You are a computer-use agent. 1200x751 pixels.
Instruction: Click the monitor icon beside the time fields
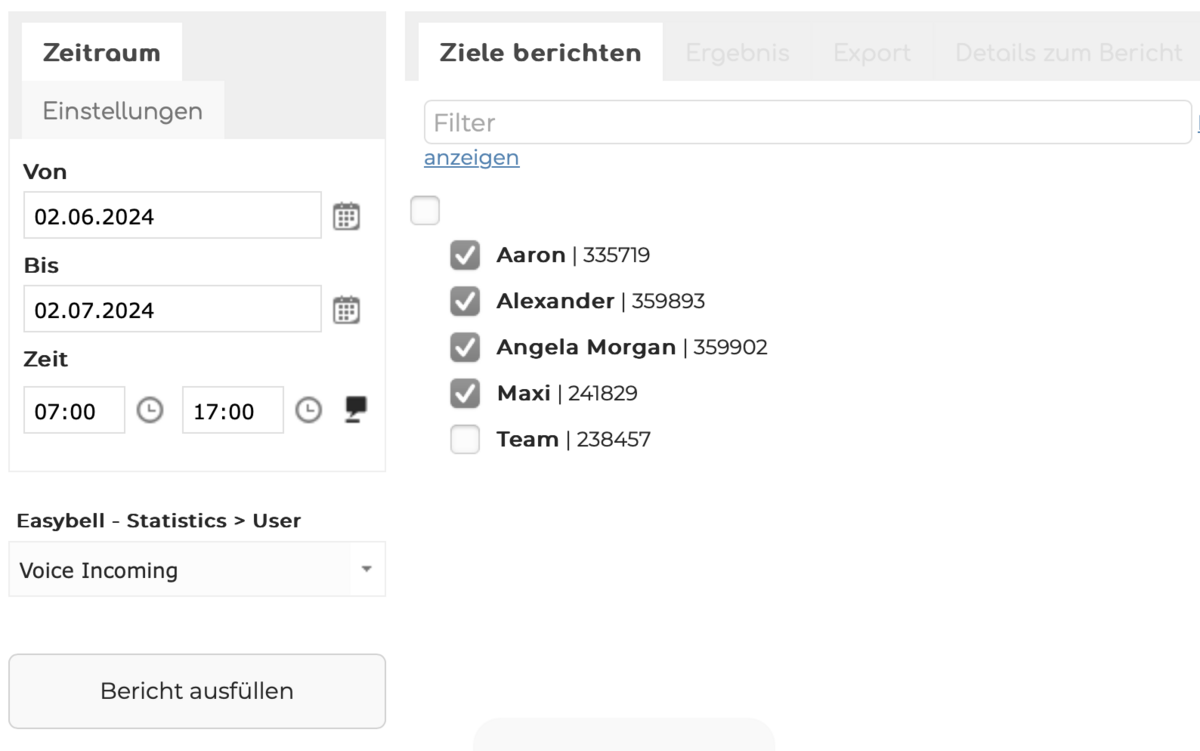click(356, 409)
